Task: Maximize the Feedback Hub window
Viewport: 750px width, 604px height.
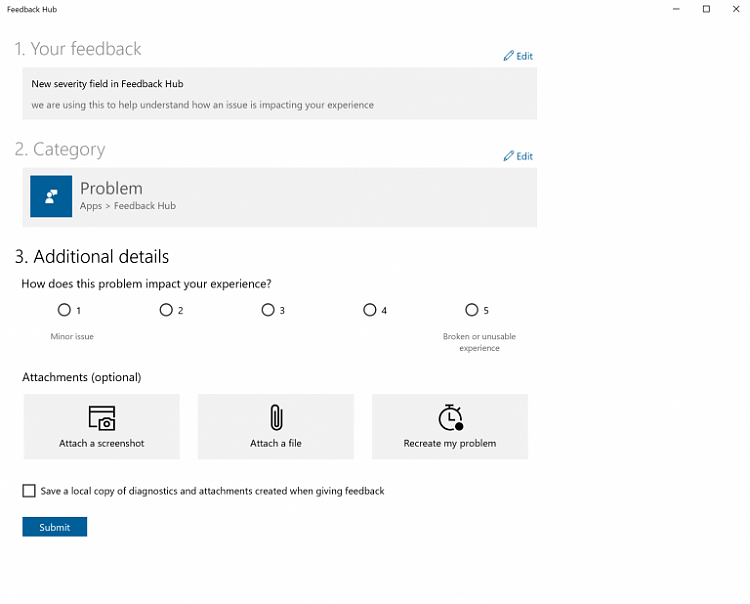Action: tap(706, 9)
